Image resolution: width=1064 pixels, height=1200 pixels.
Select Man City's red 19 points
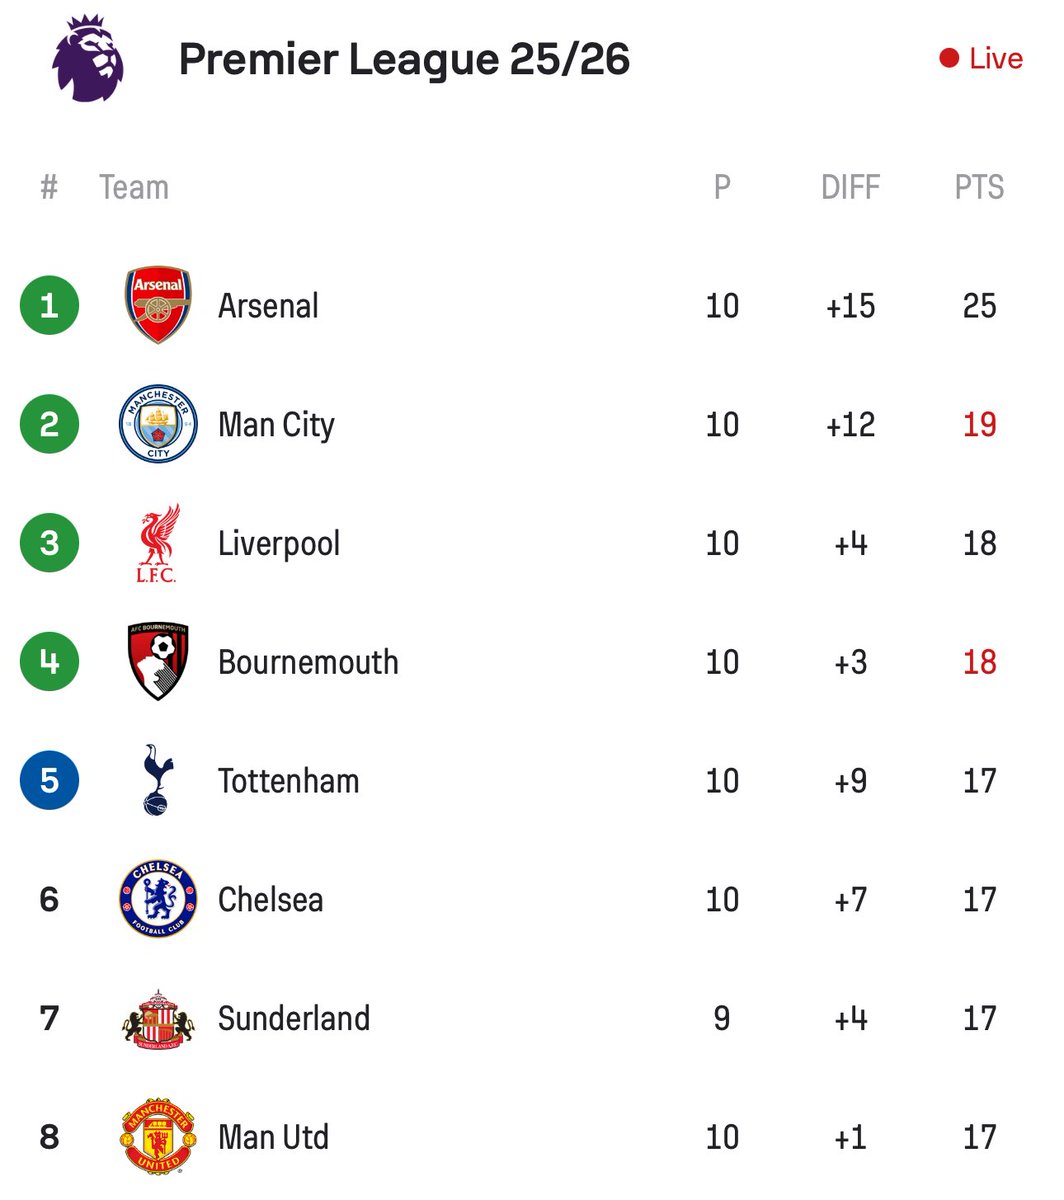click(980, 424)
